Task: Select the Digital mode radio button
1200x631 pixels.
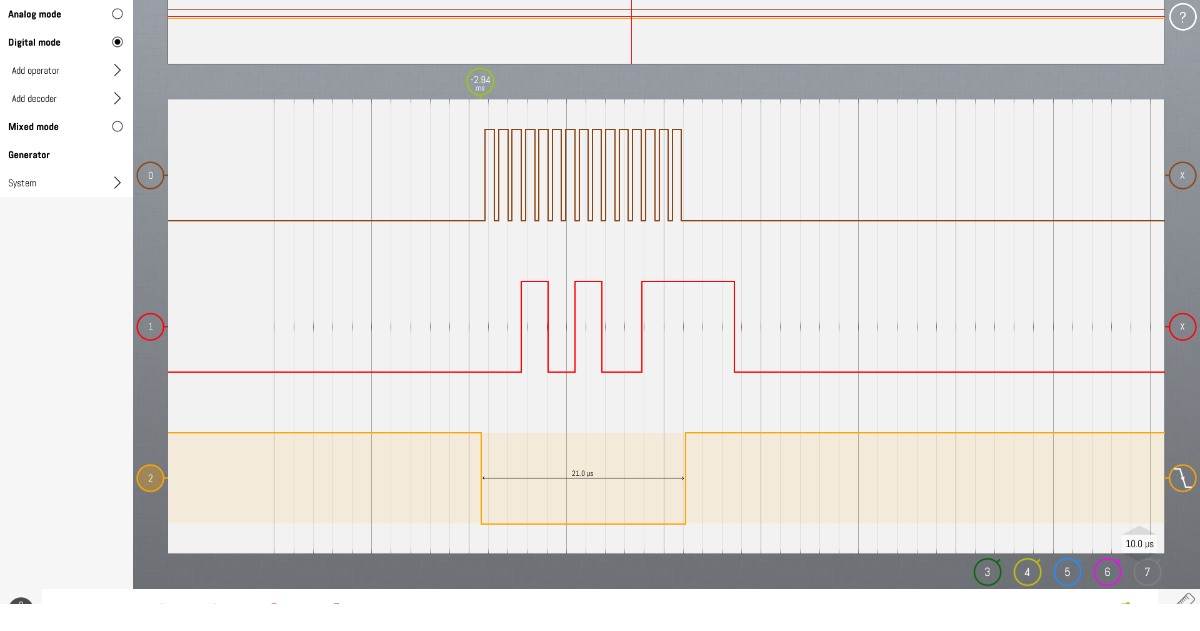Action: 117,42
